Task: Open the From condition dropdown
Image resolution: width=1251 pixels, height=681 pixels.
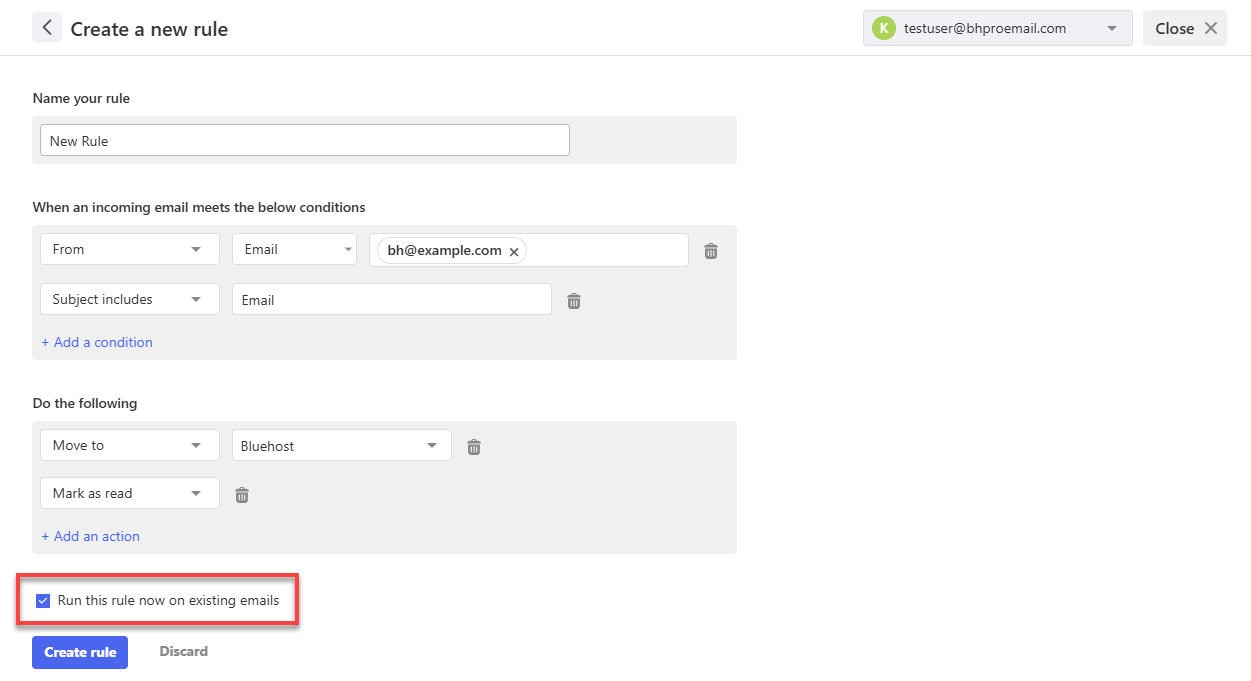Action: pos(130,249)
